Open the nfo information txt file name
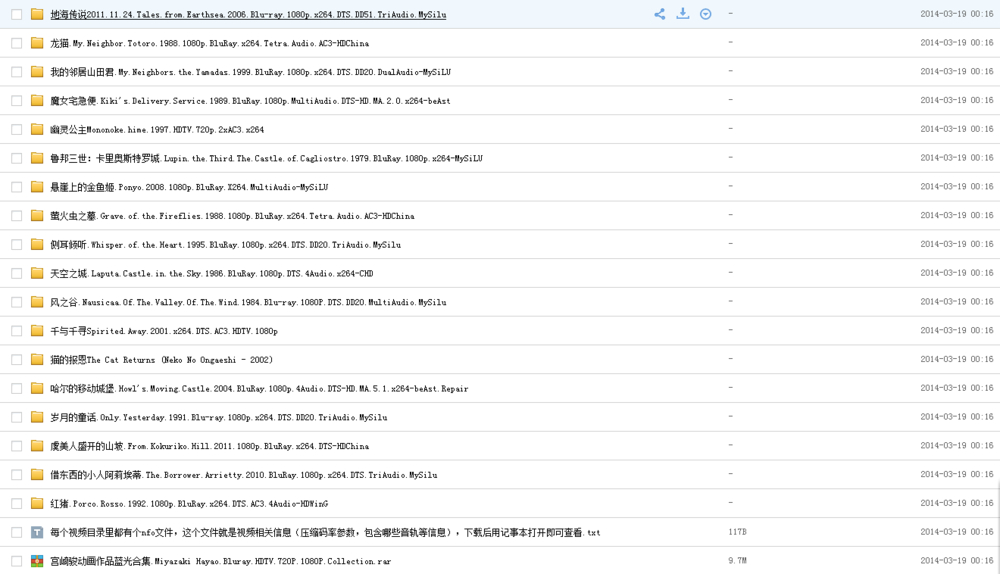The image size is (1000, 574). [x=325, y=532]
